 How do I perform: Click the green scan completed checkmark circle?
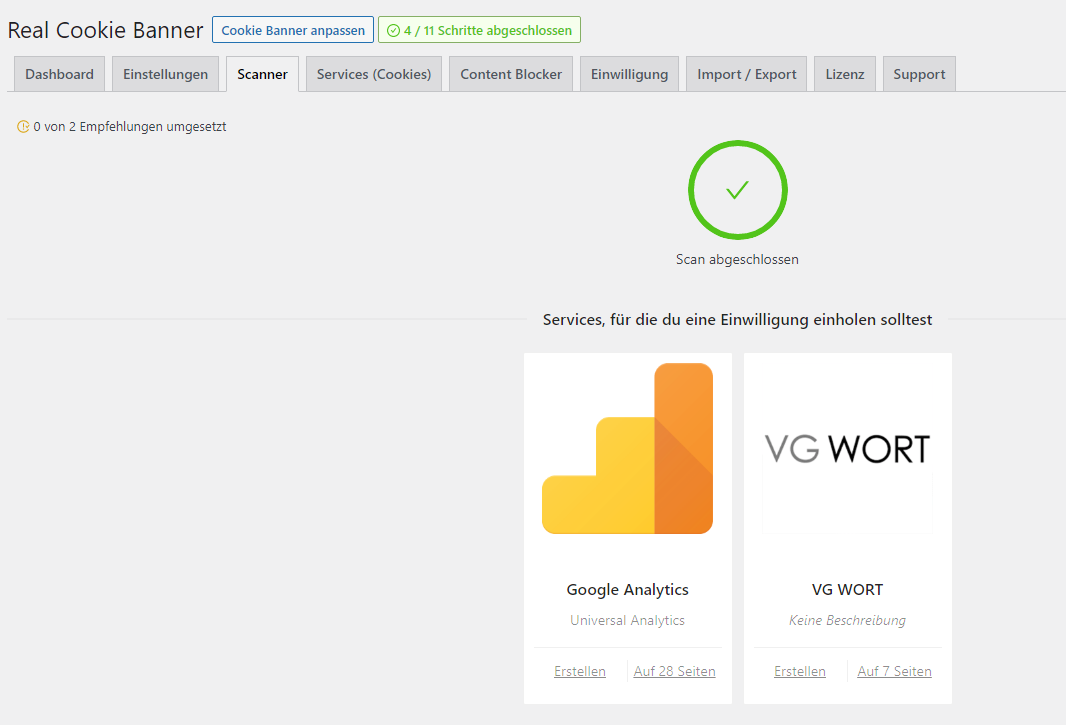[x=738, y=190]
